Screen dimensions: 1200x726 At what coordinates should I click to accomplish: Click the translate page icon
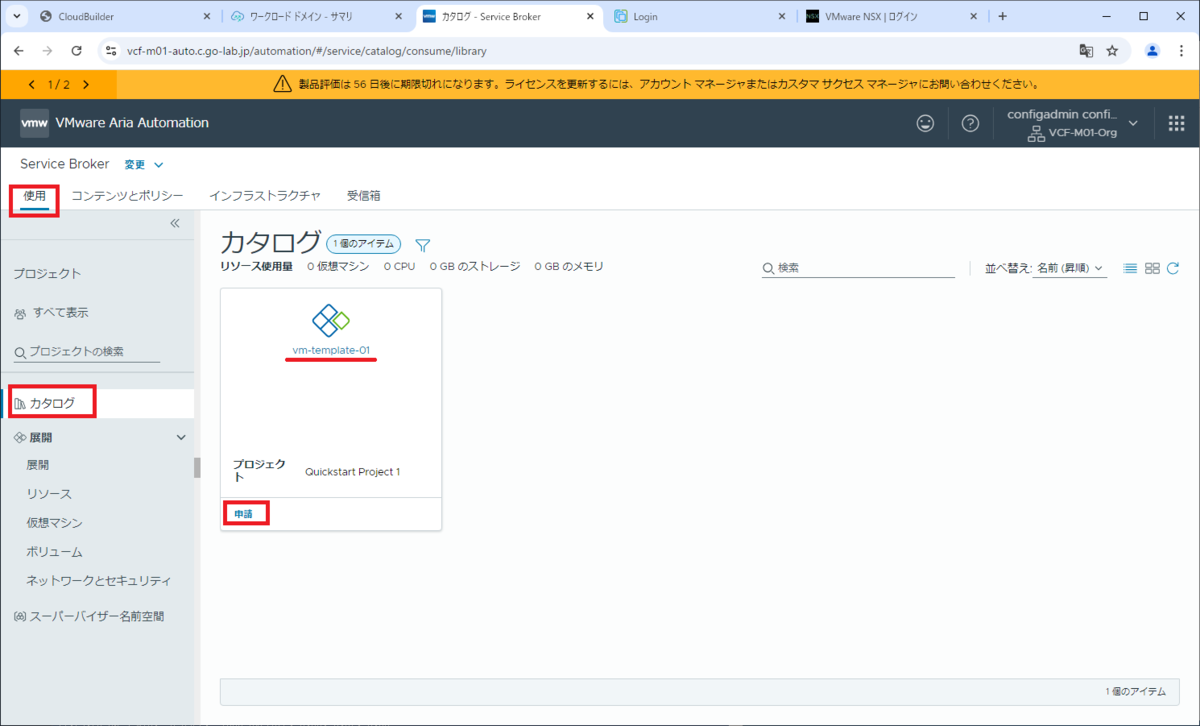coord(1086,50)
